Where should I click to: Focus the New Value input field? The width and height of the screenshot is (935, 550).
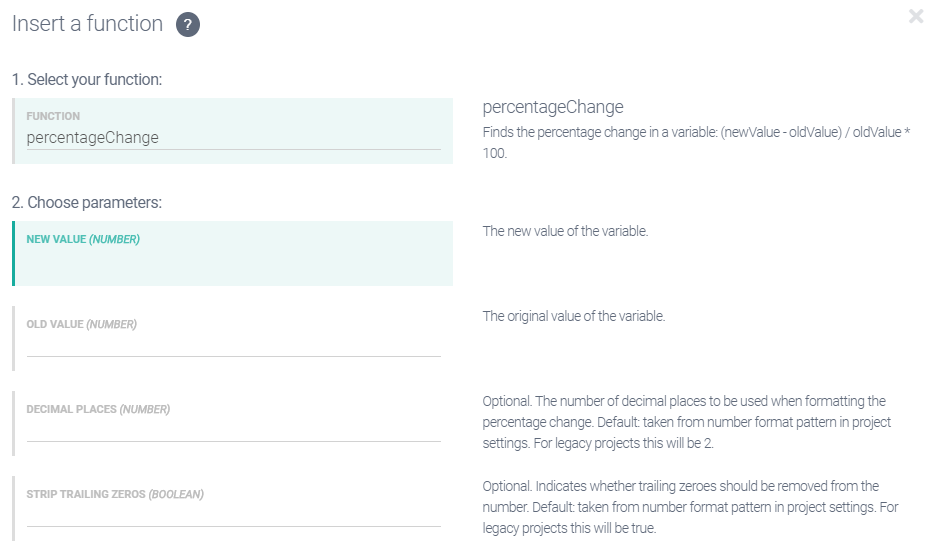[x=233, y=263]
